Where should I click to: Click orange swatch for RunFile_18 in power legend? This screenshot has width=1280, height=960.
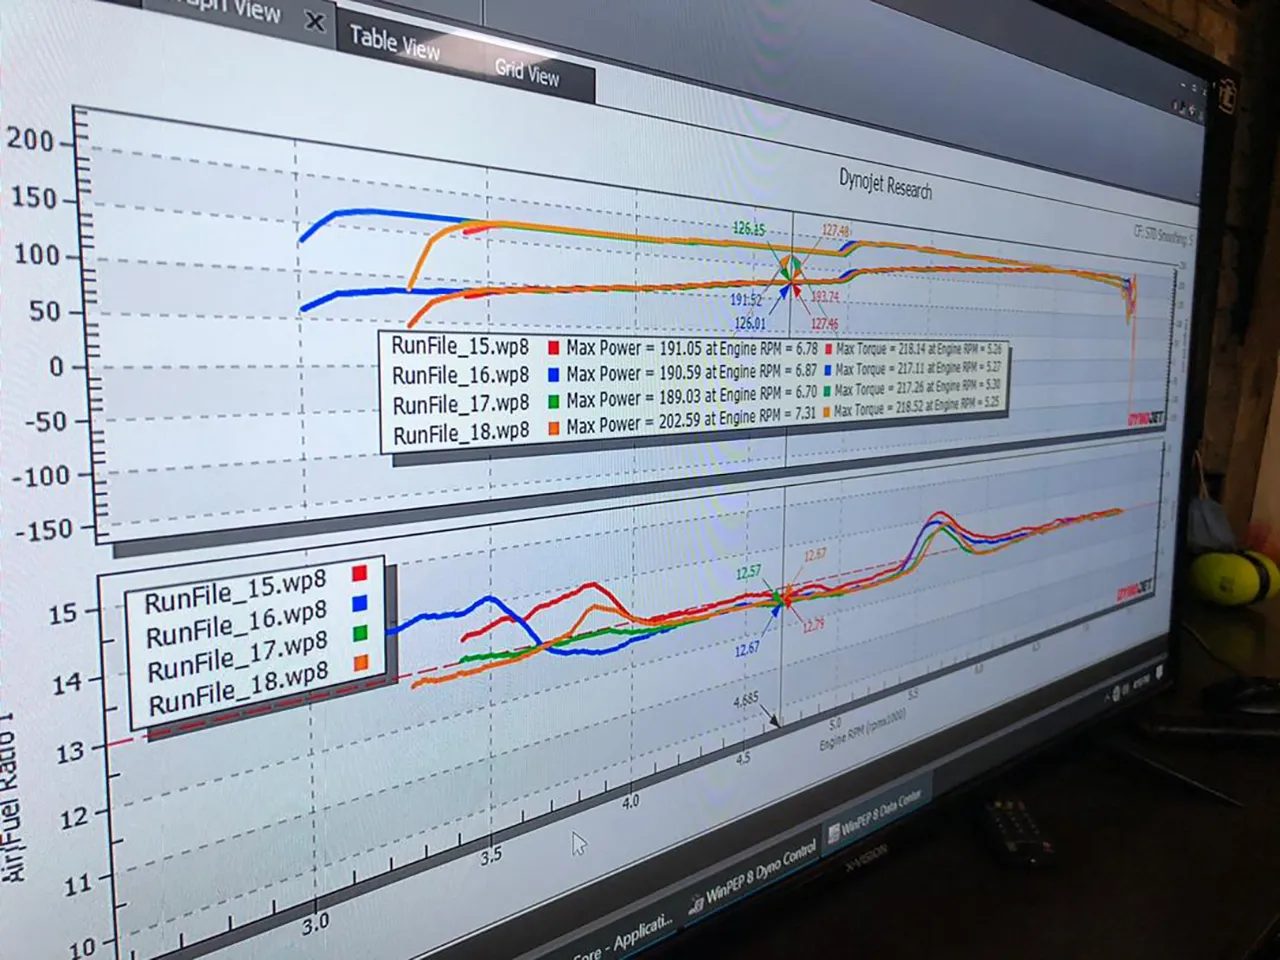pos(552,428)
